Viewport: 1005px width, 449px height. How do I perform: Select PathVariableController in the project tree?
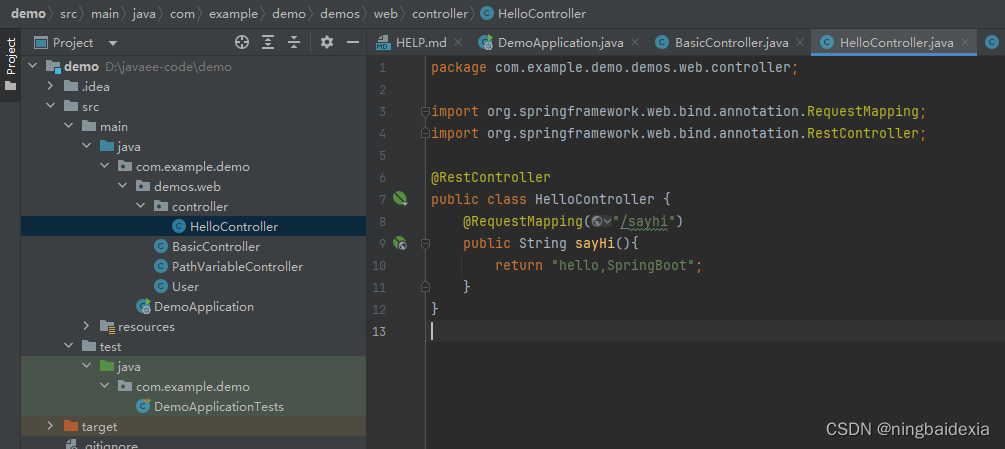(x=237, y=266)
